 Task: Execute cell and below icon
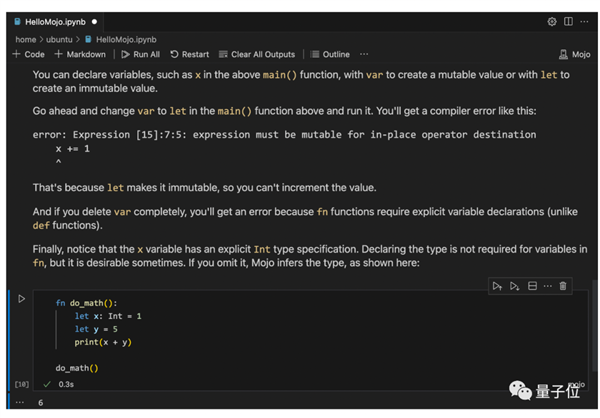[x=514, y=286]
